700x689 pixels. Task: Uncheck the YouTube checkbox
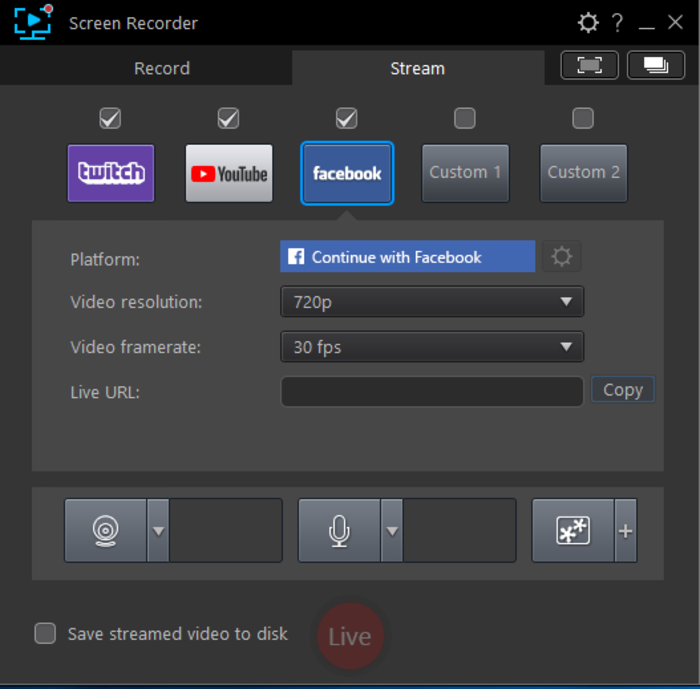click(x=229, y=119)
